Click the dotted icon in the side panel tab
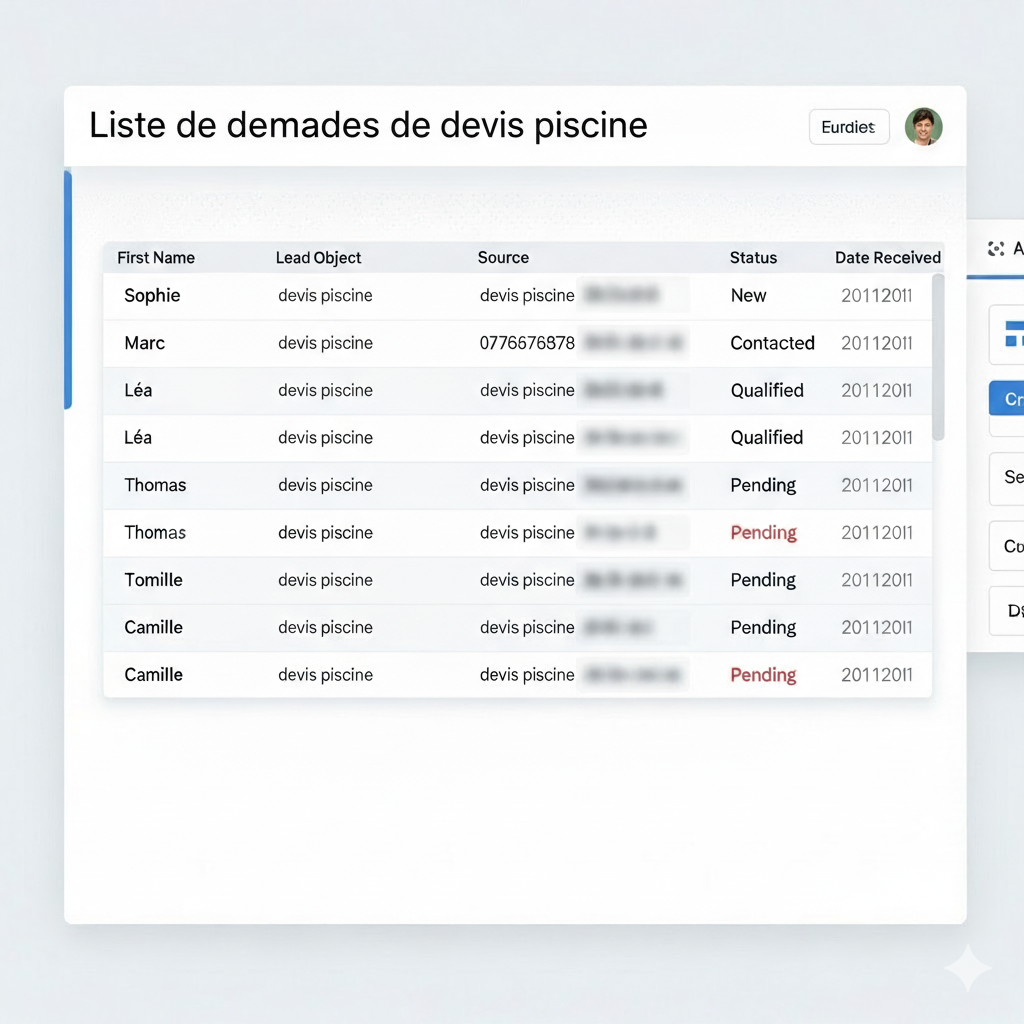Screen dimensions: 1024x1024 coord(995,249)
